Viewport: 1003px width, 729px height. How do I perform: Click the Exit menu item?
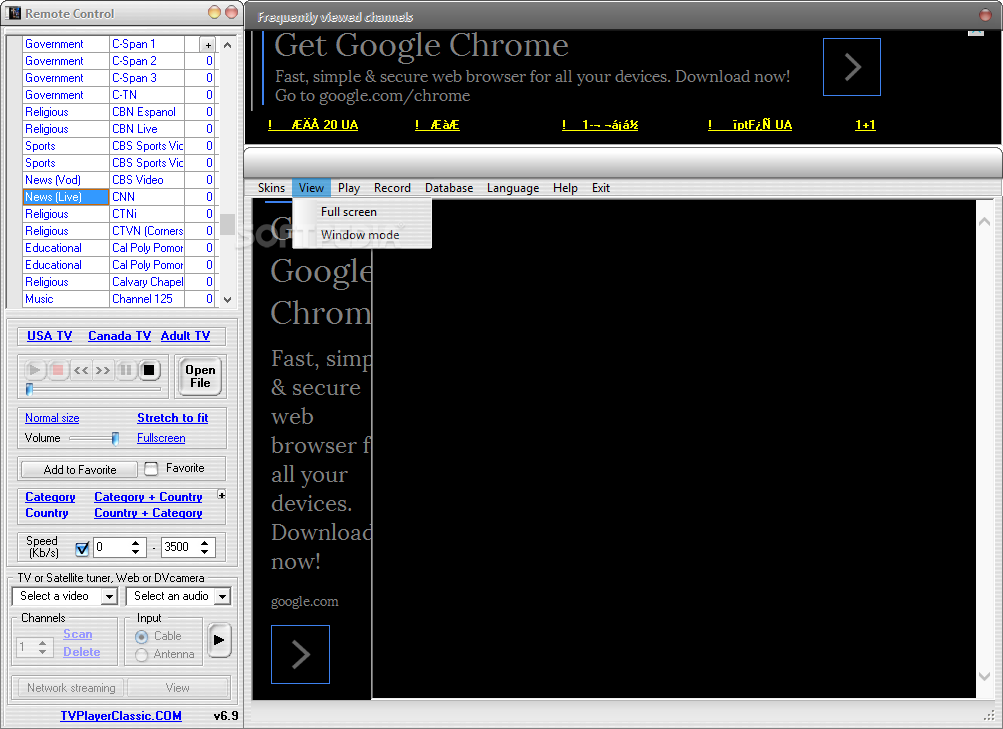(x=600, y=188)
